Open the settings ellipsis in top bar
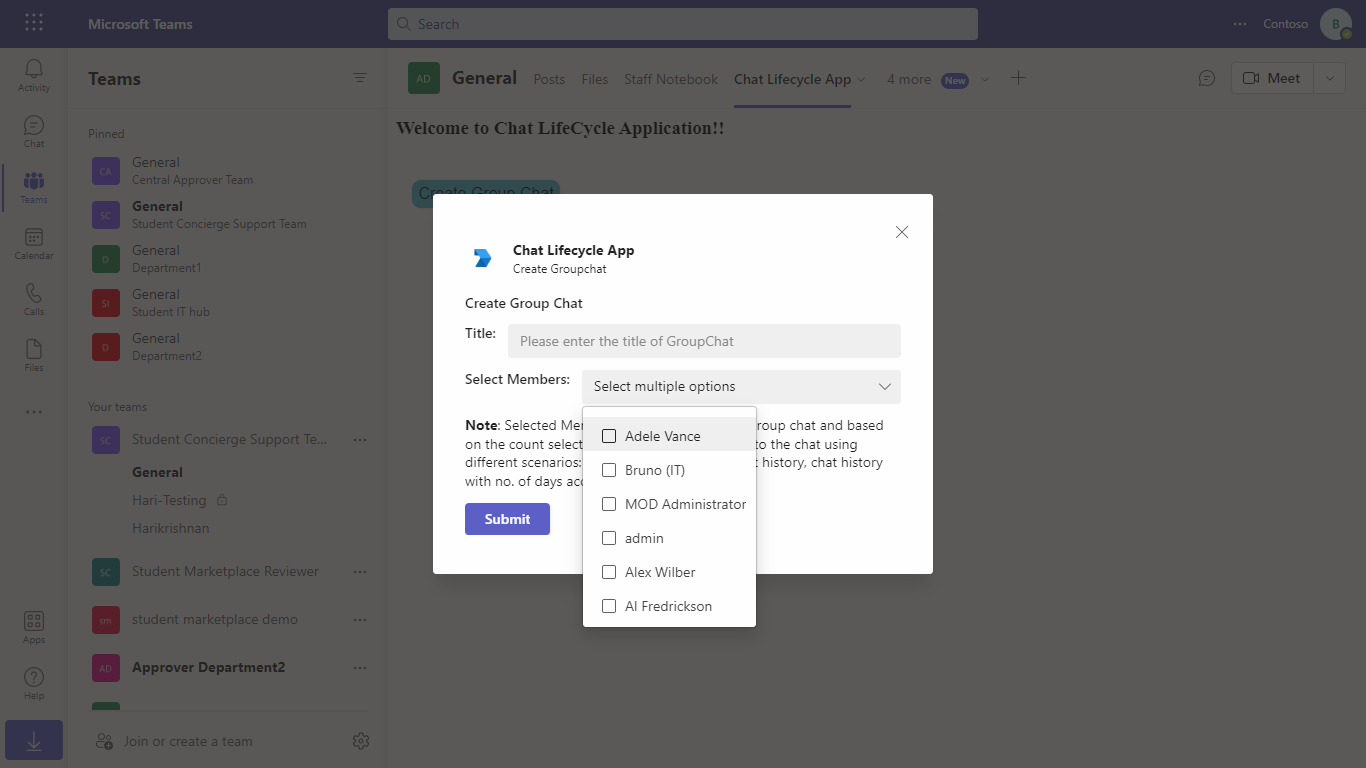This screenshot has height=768, width=1366. point(1240,24)
